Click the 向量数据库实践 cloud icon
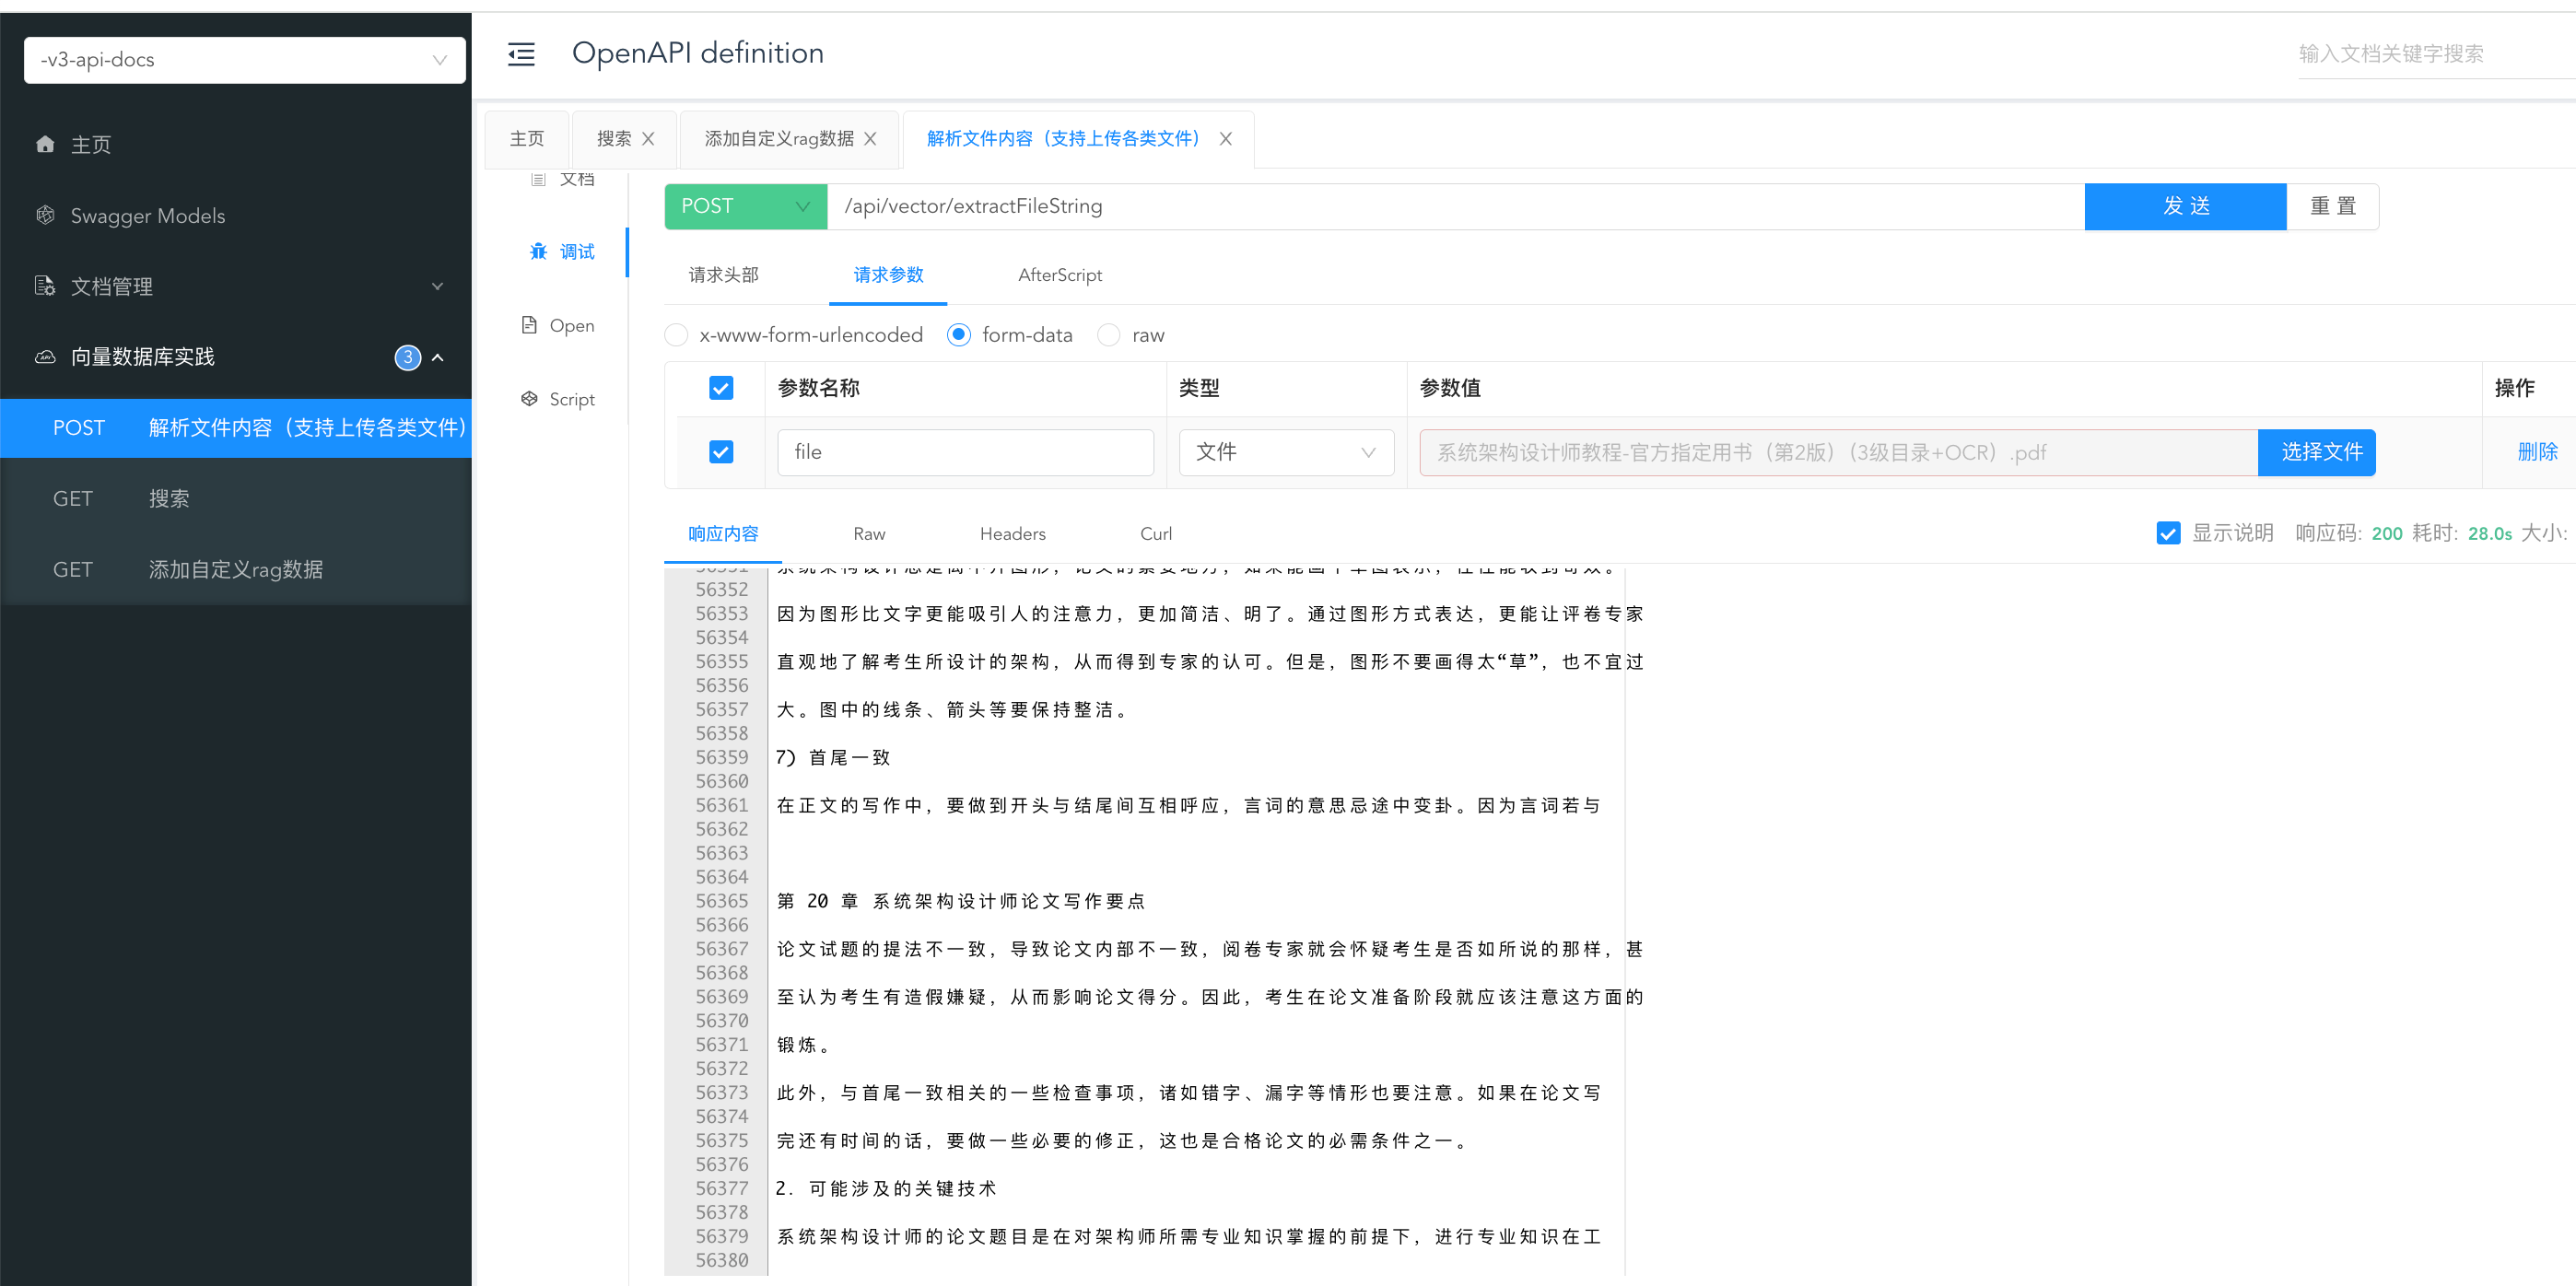This screenshot has width=2576, height=1286. (x=45, y=357)
